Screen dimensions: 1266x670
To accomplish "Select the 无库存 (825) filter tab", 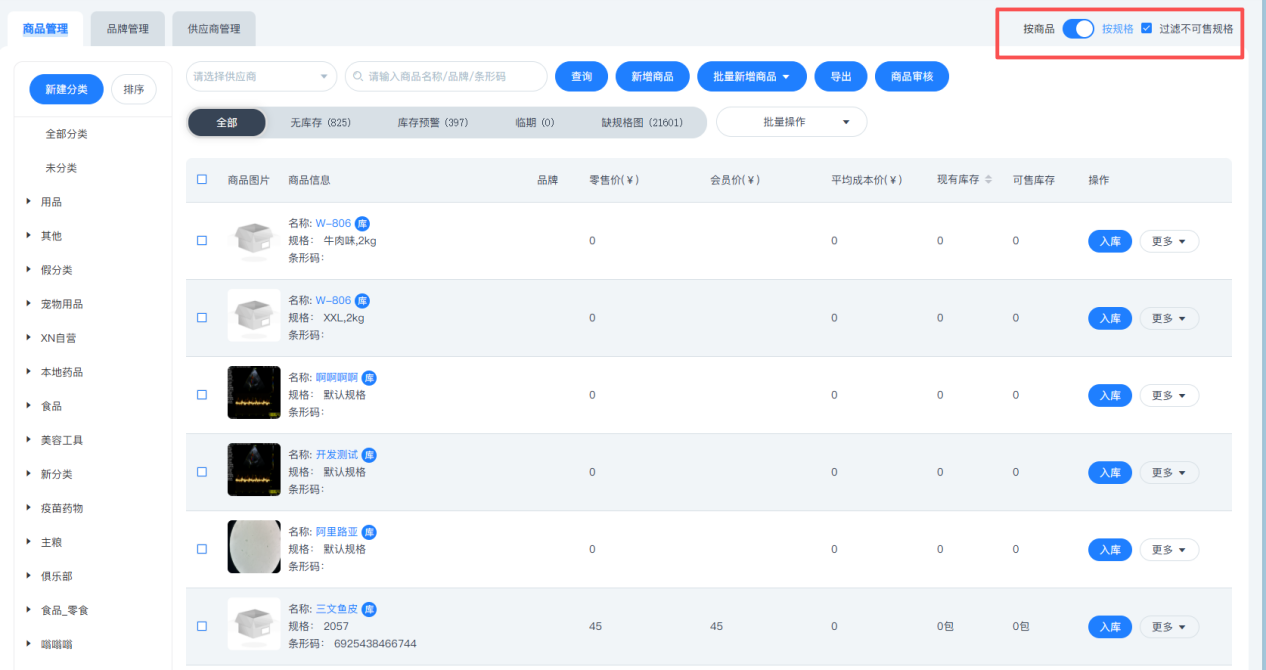I will pyautogui.click(x=320, y=123).
